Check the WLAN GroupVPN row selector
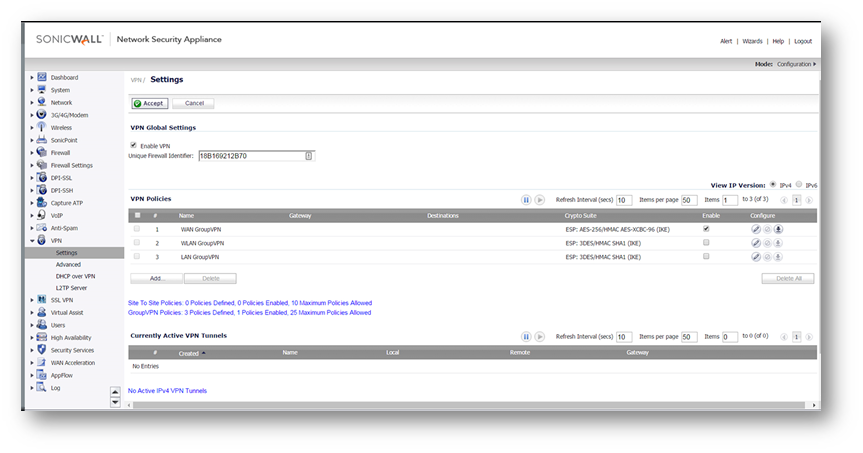Viewport: 863px width, 453px height. point(137,242)
